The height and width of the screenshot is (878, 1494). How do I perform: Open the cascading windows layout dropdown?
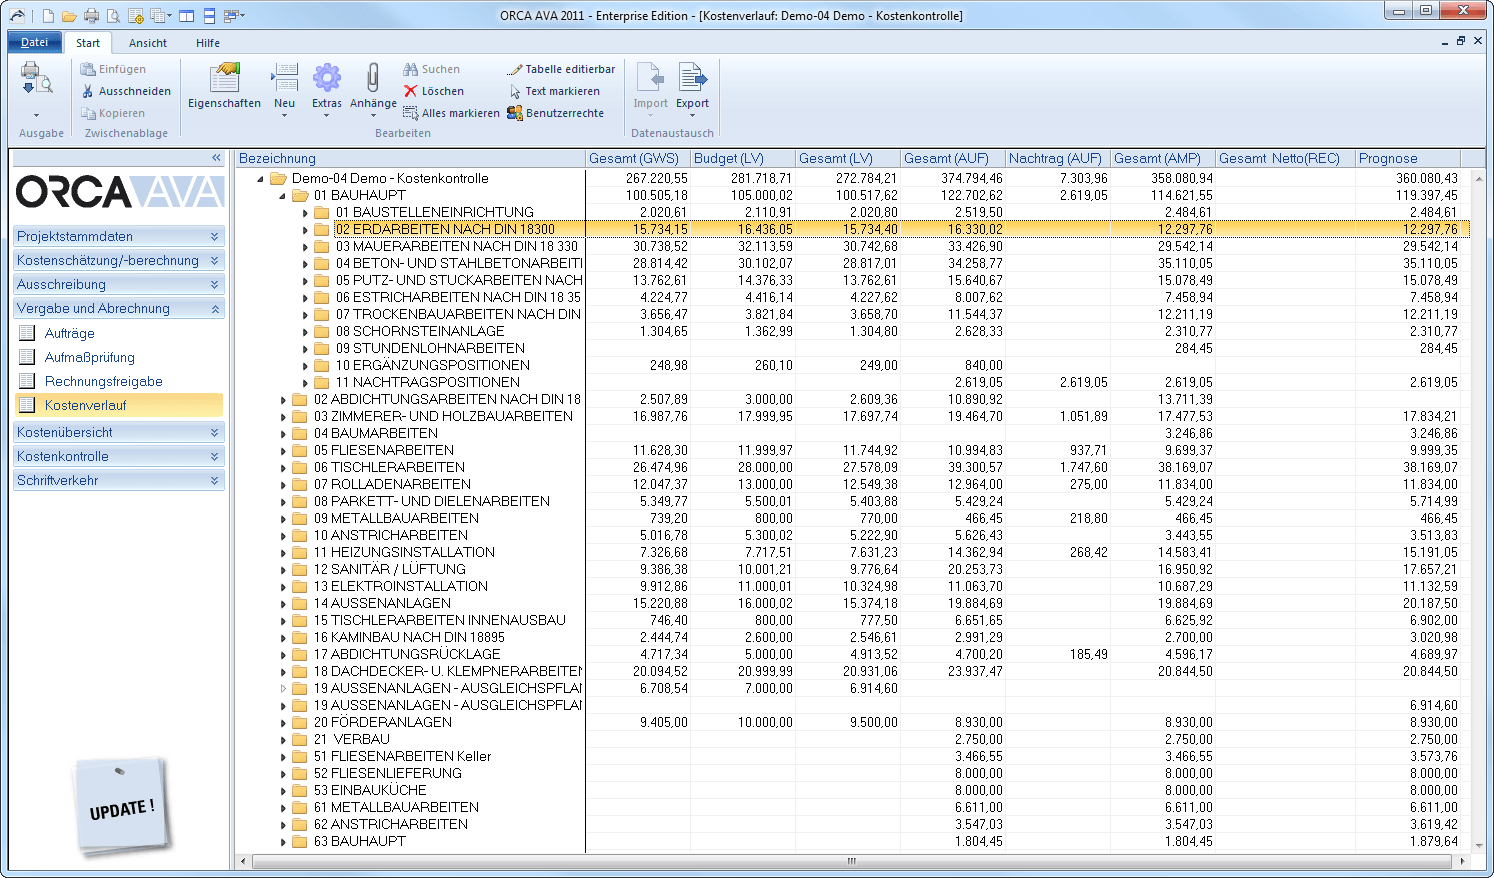click(234, 16)
